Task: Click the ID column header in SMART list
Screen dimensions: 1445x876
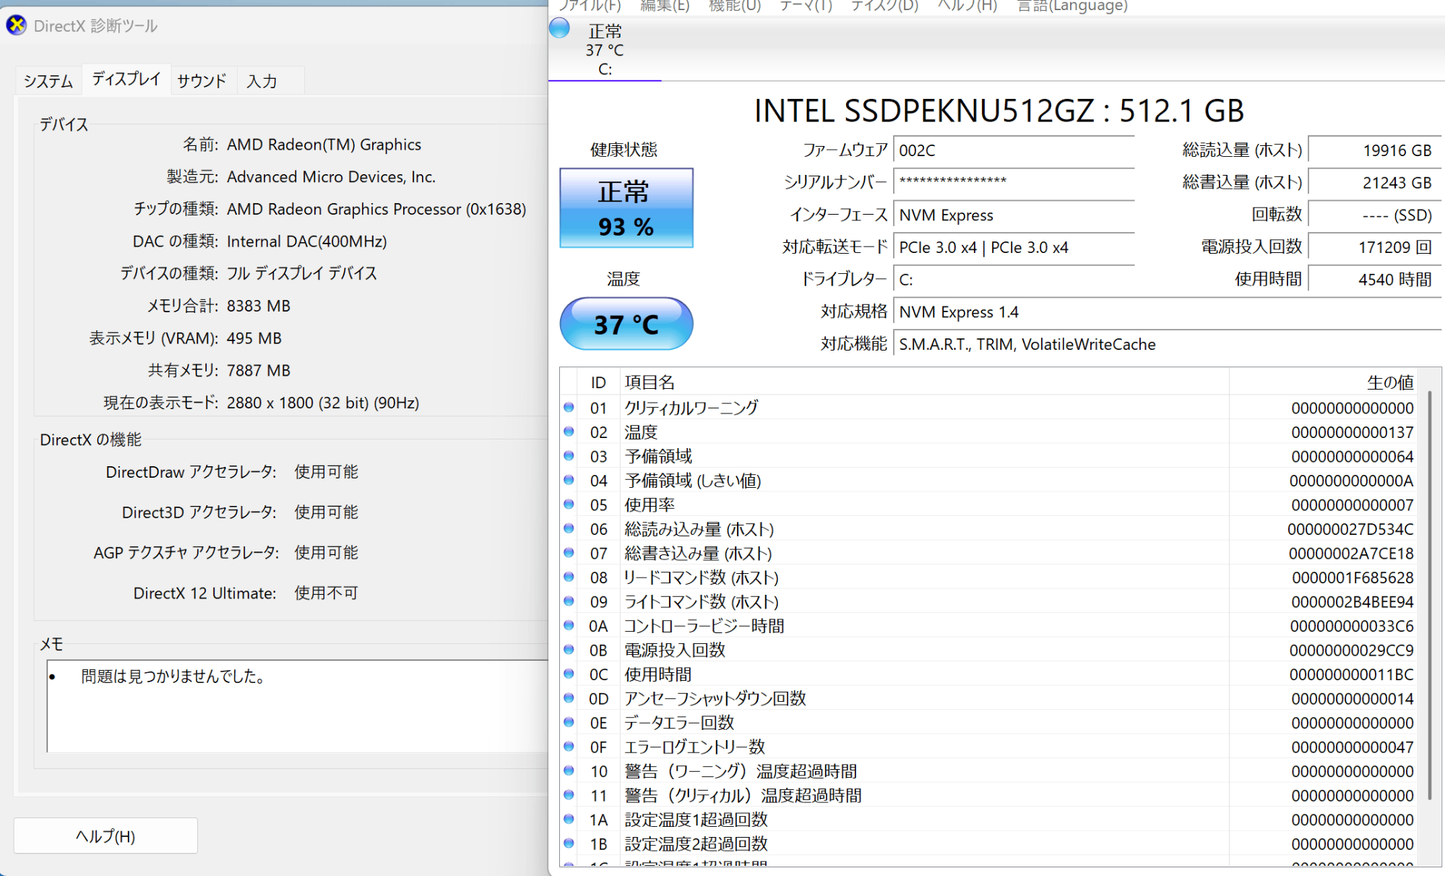Action: coord(598,382)
